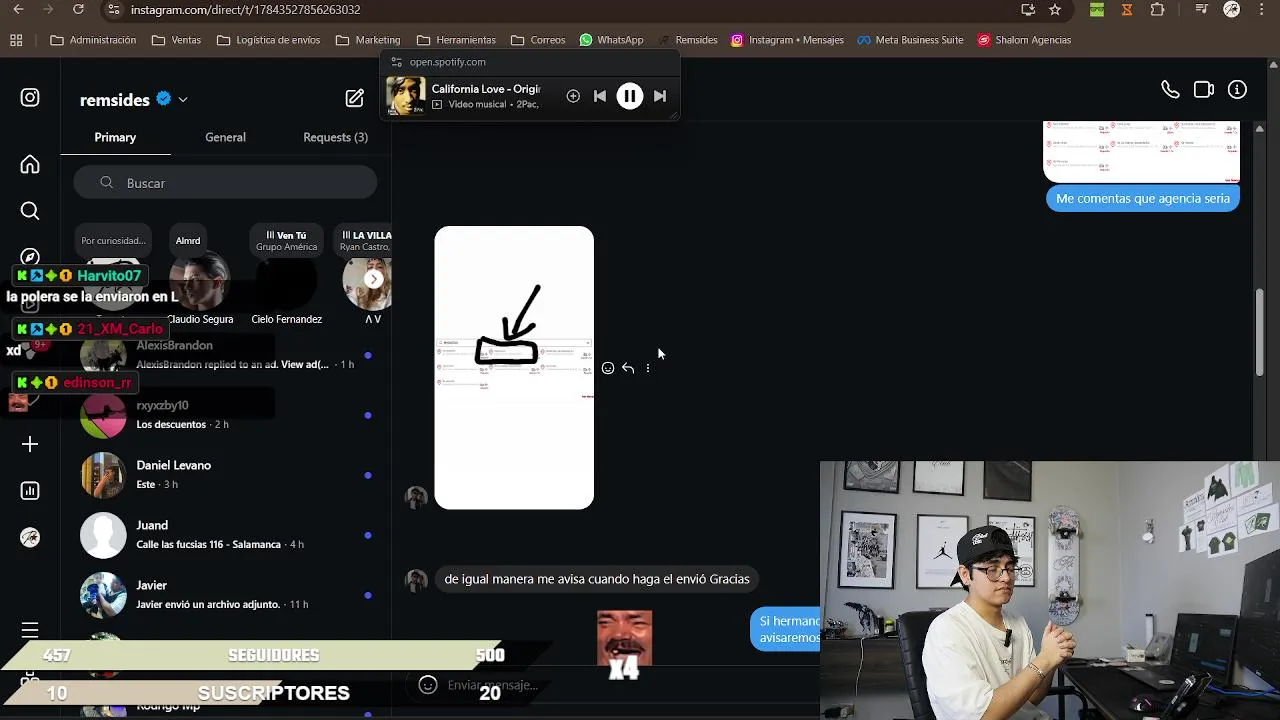Start an audio call in chat header
Viewport: 1280px width, 720px height.
click(x=1170, y=89)
